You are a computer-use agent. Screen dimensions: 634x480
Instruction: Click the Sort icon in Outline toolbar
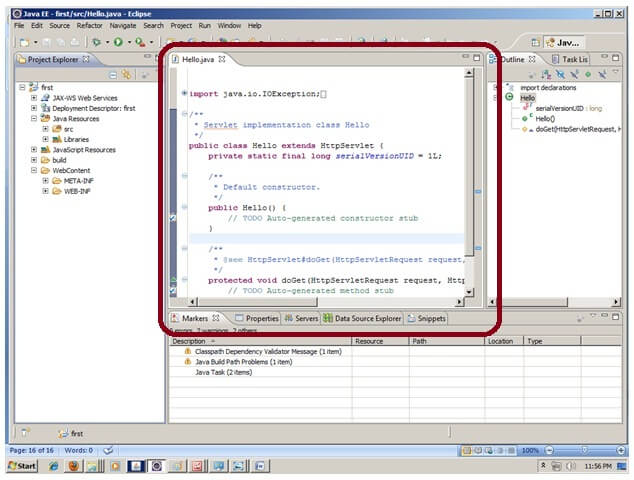click(546, 74)
